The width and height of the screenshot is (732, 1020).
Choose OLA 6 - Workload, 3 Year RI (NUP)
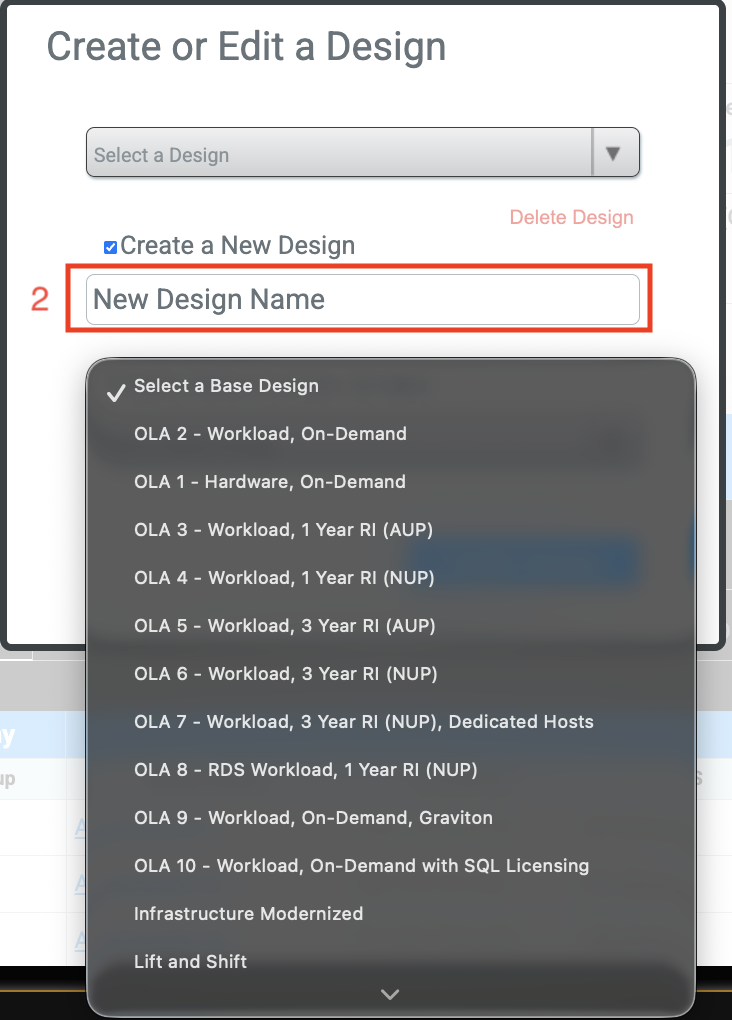click(285, 674)
